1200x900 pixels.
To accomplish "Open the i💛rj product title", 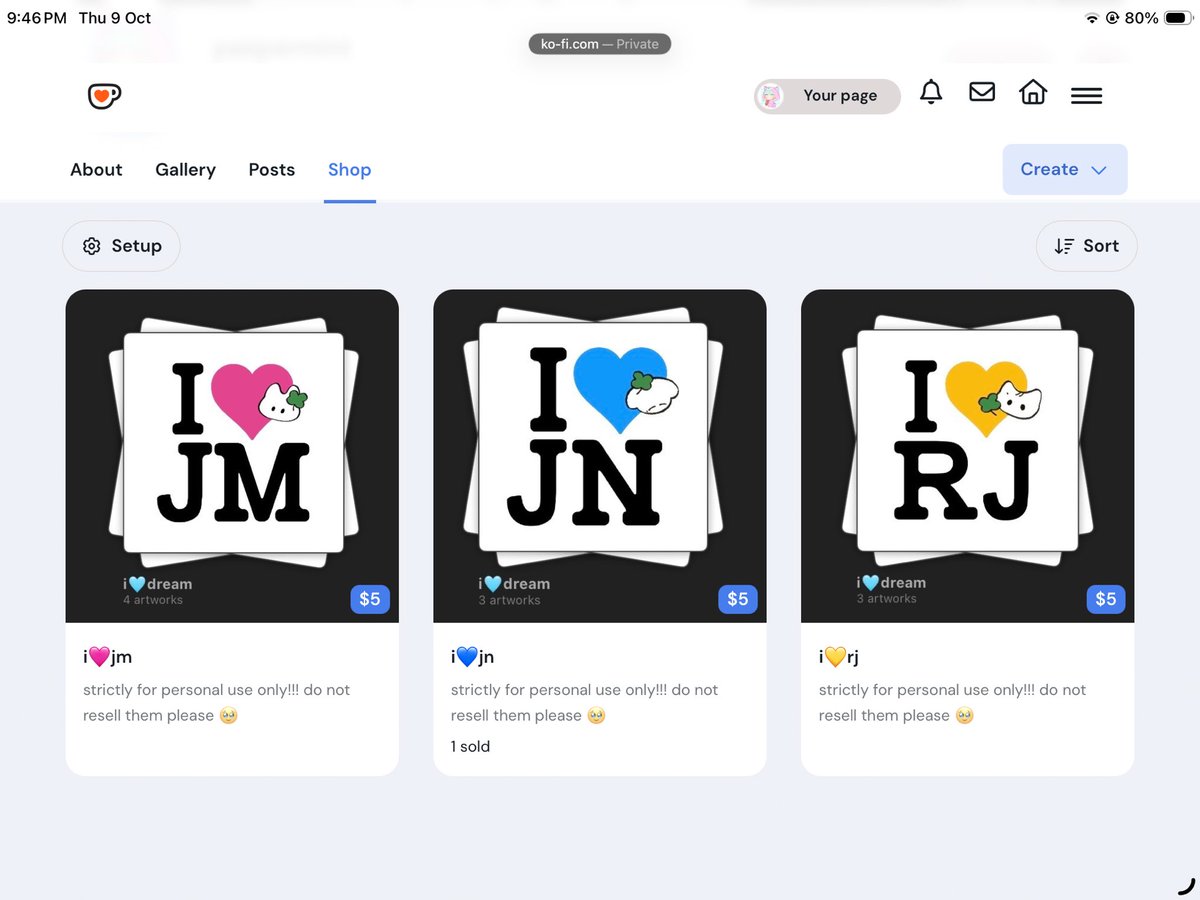I will pyautogui.click(x=839, y=657).
